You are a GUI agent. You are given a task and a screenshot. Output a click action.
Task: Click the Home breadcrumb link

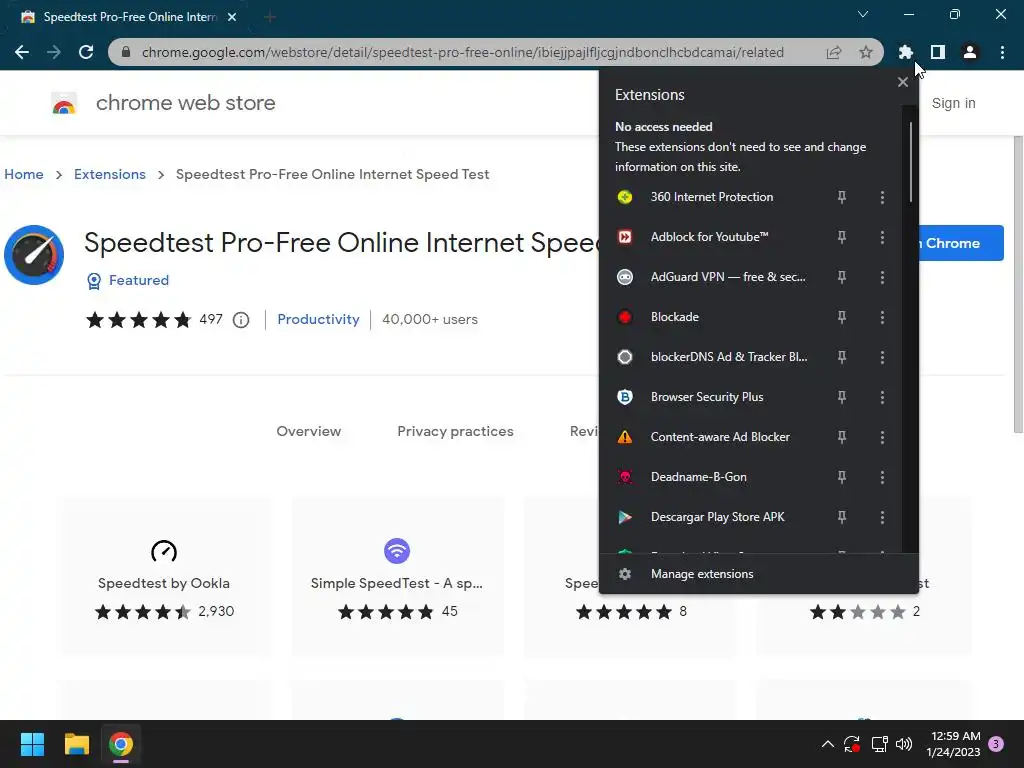[24, 174]
